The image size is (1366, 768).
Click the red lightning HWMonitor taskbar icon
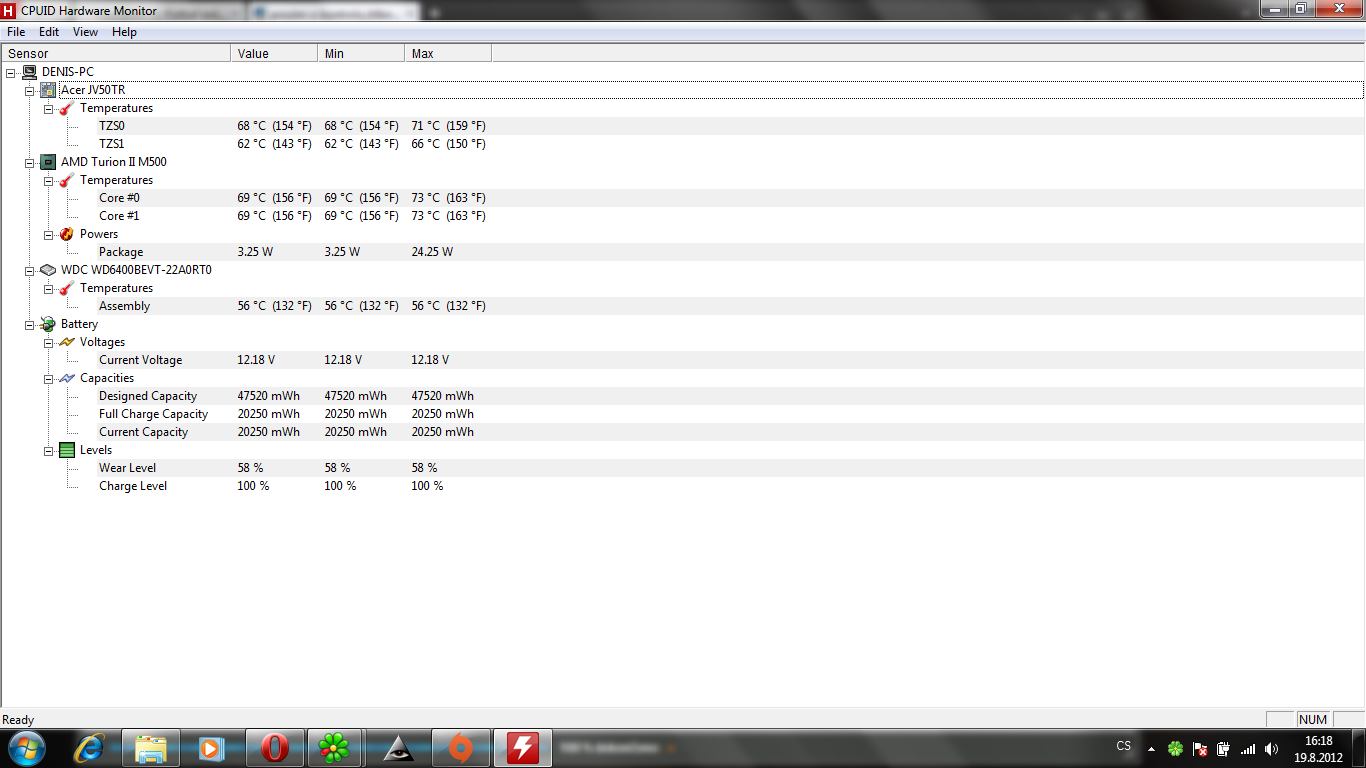tap(523, 747)
